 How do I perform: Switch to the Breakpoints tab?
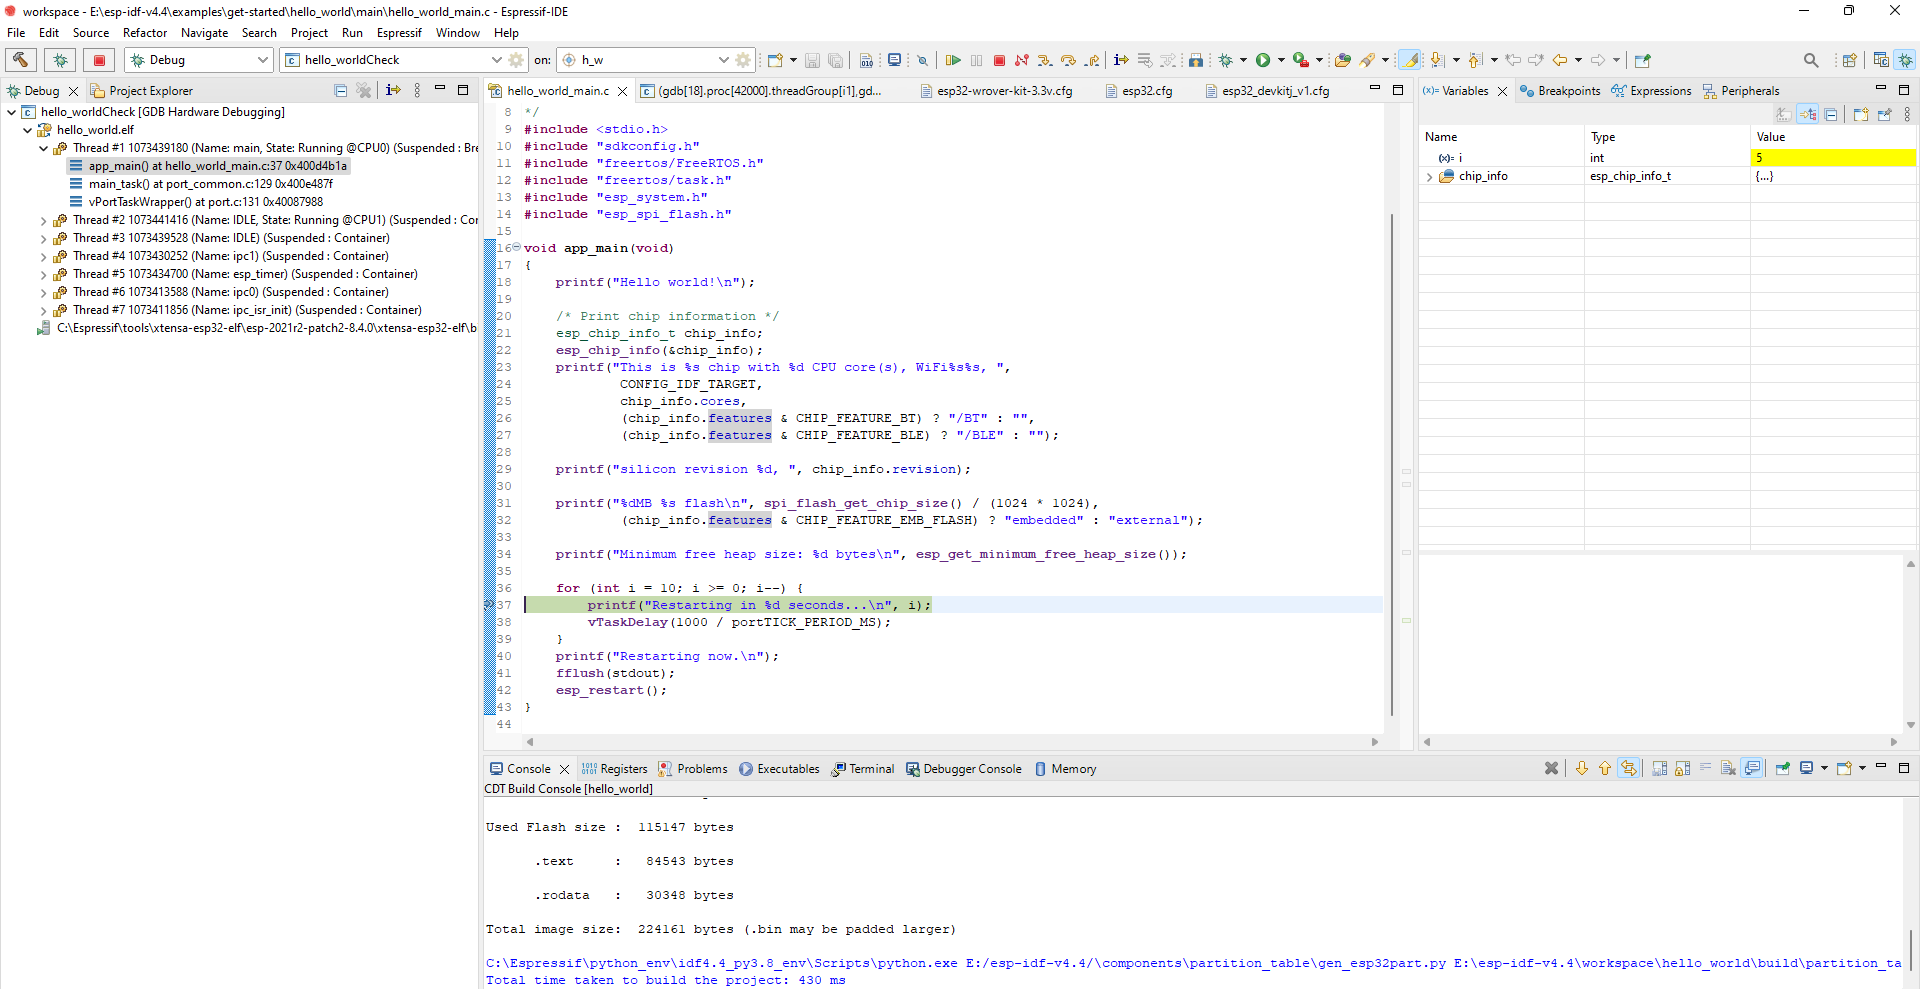(x=1559, y=91)
